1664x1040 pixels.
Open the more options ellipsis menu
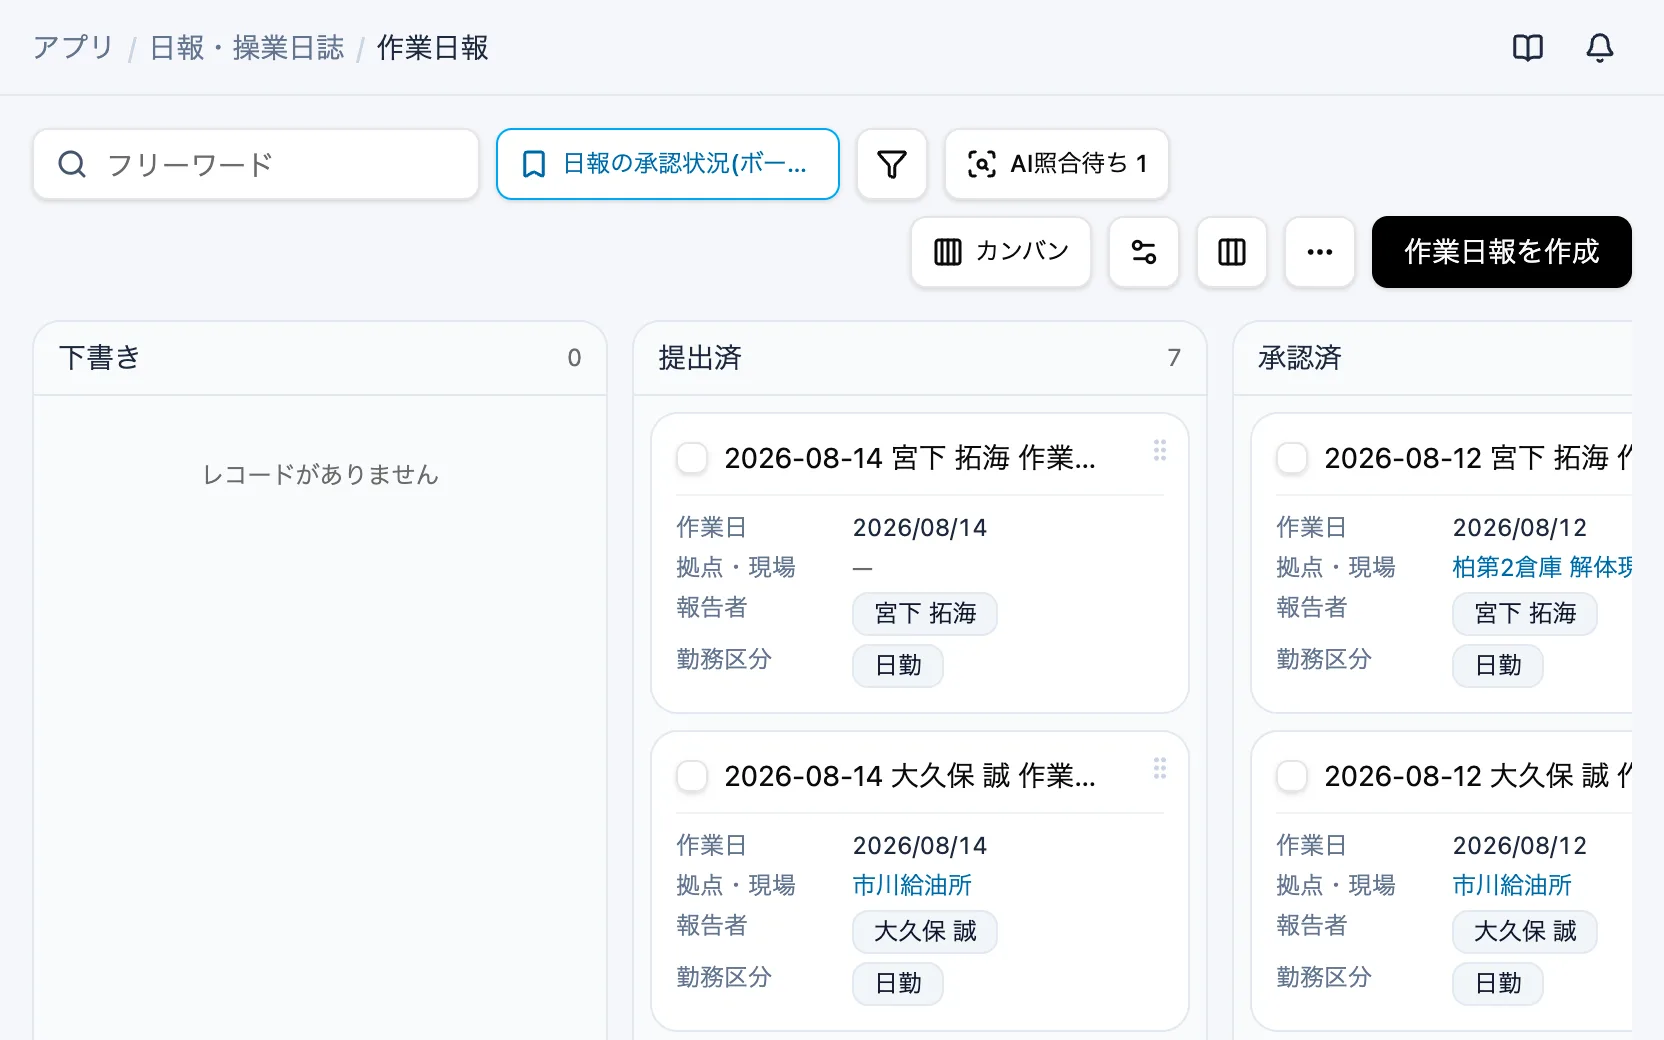[1320, 252]
